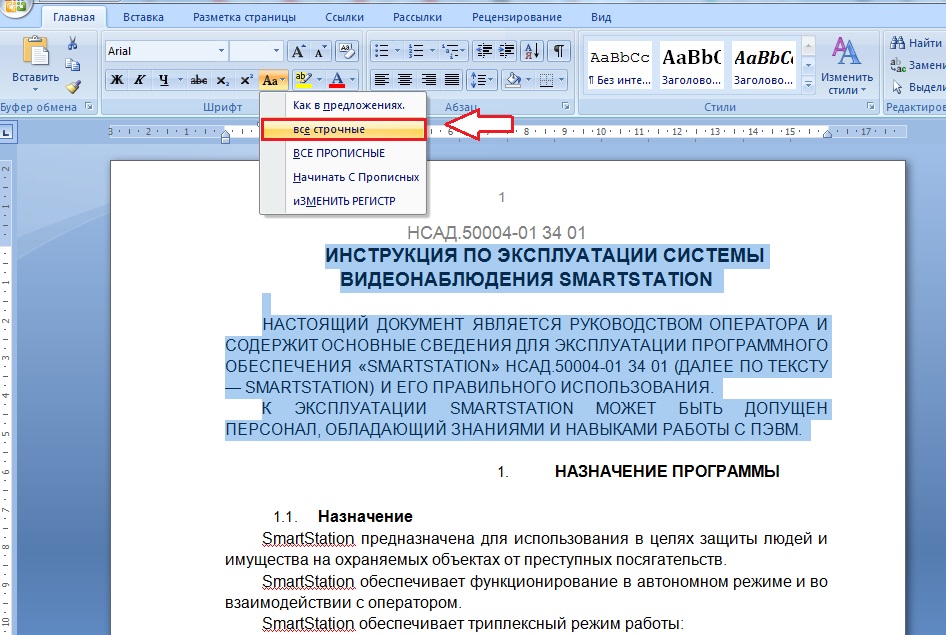Image resolution: width=946 pixels, height=635 pixels.
Task: Apply bottom border with the borders button
Action: (x=546, y=80)
